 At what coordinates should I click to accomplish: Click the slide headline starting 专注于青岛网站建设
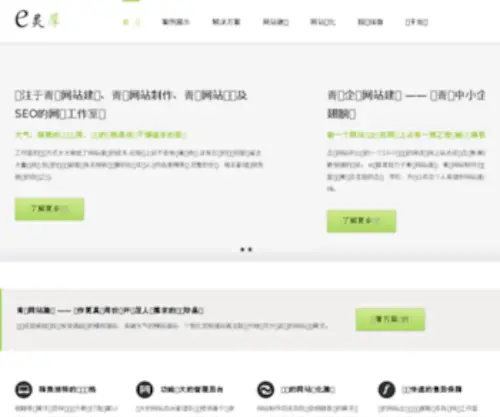(131, 105)
